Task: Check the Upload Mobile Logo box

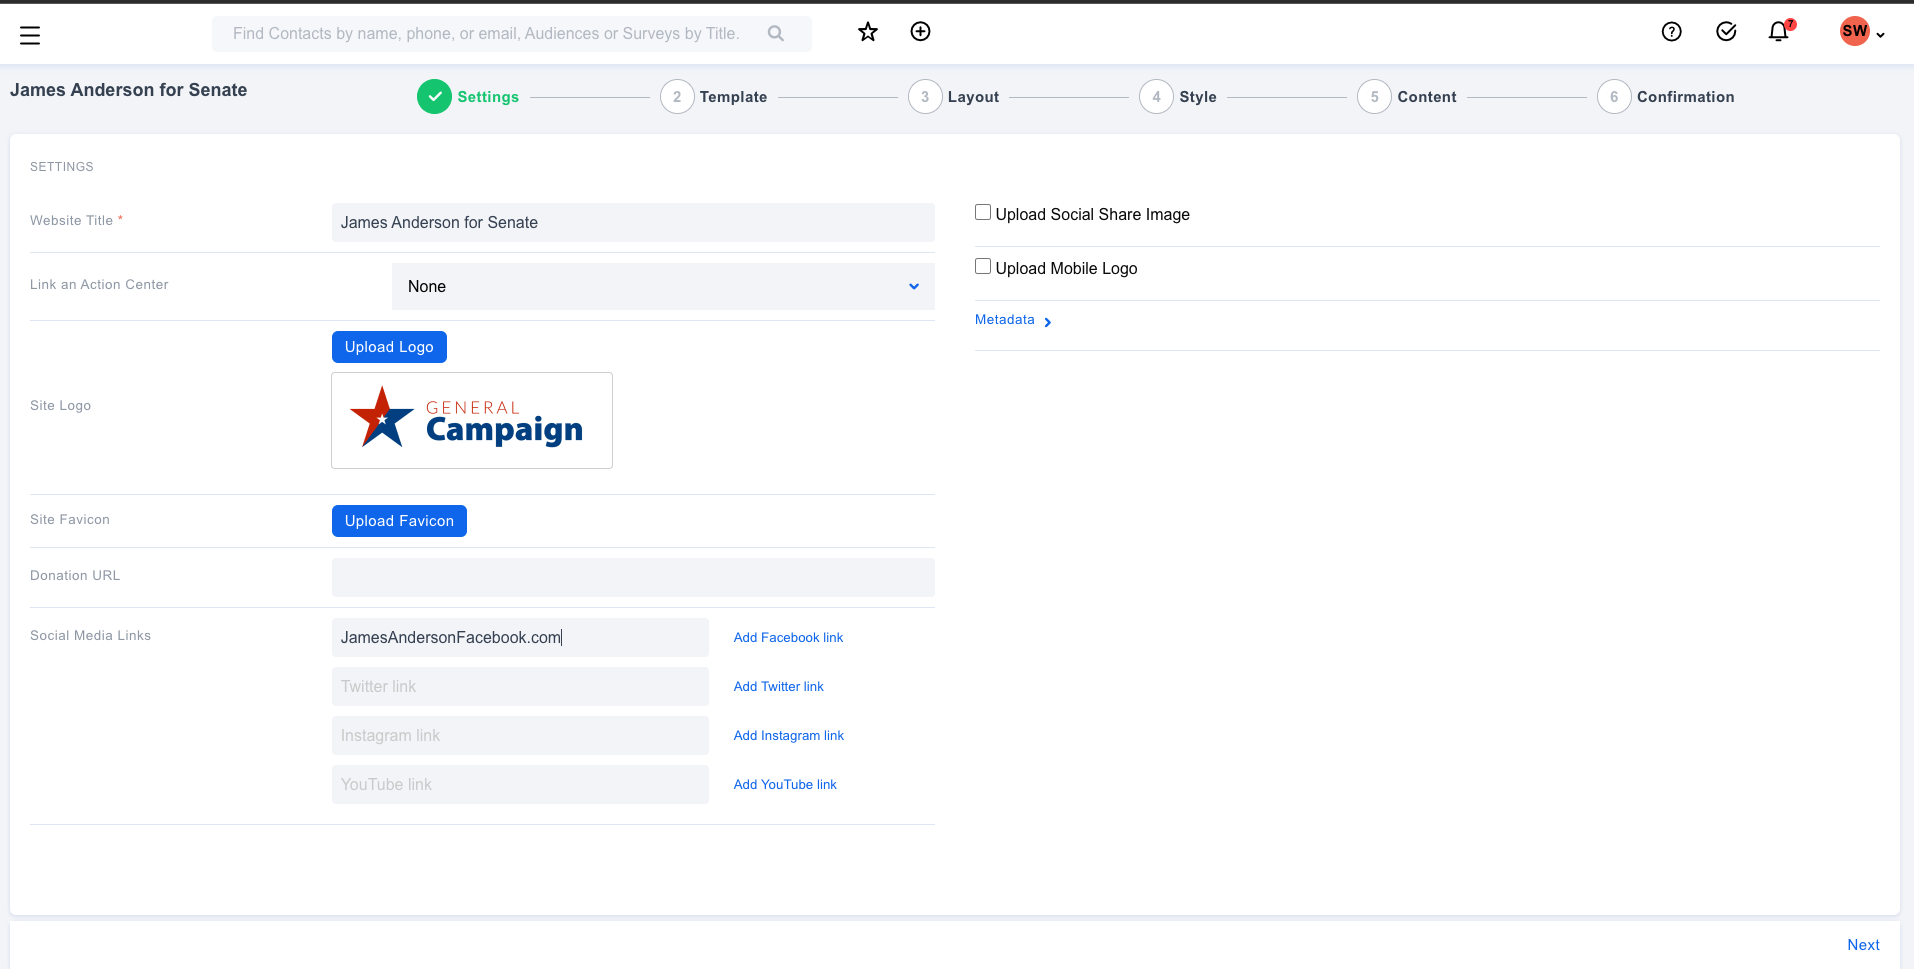Action: 983,267
